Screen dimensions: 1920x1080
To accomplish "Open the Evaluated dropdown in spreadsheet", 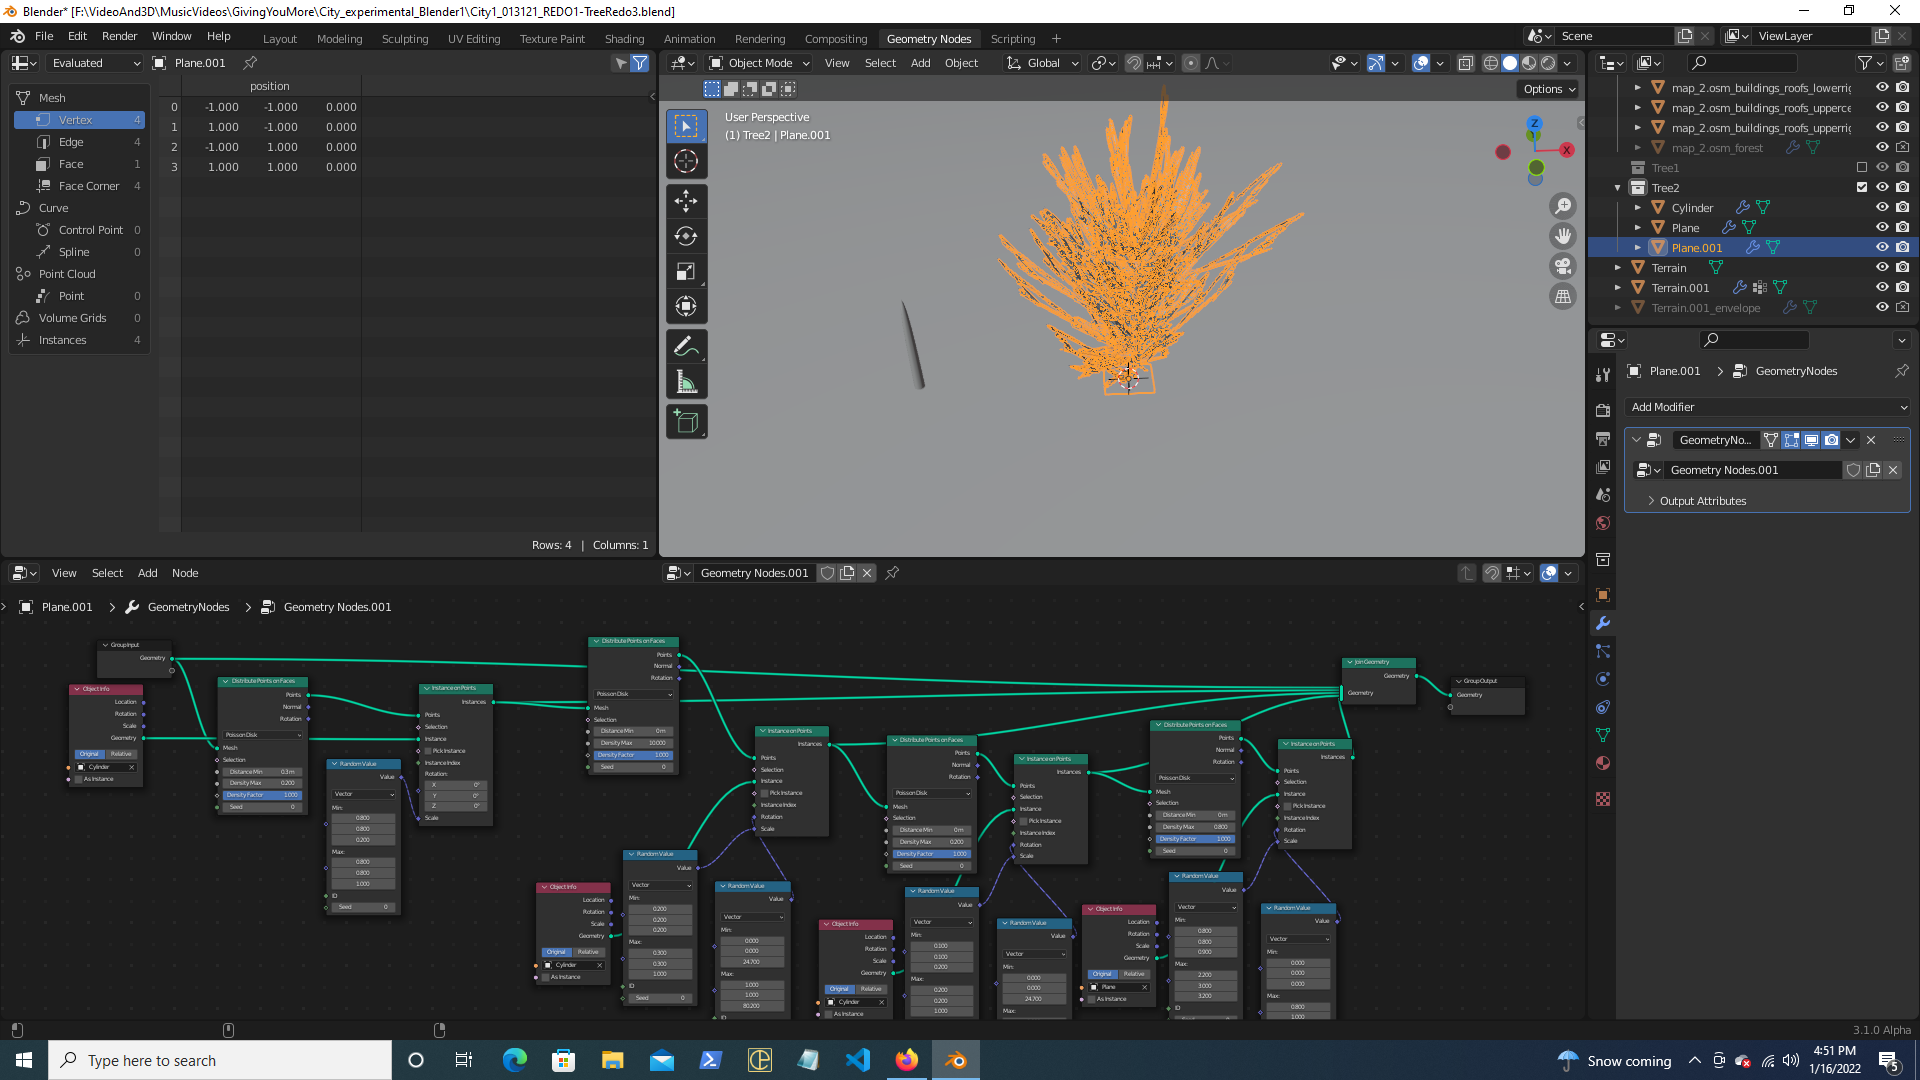I will 95,63.
